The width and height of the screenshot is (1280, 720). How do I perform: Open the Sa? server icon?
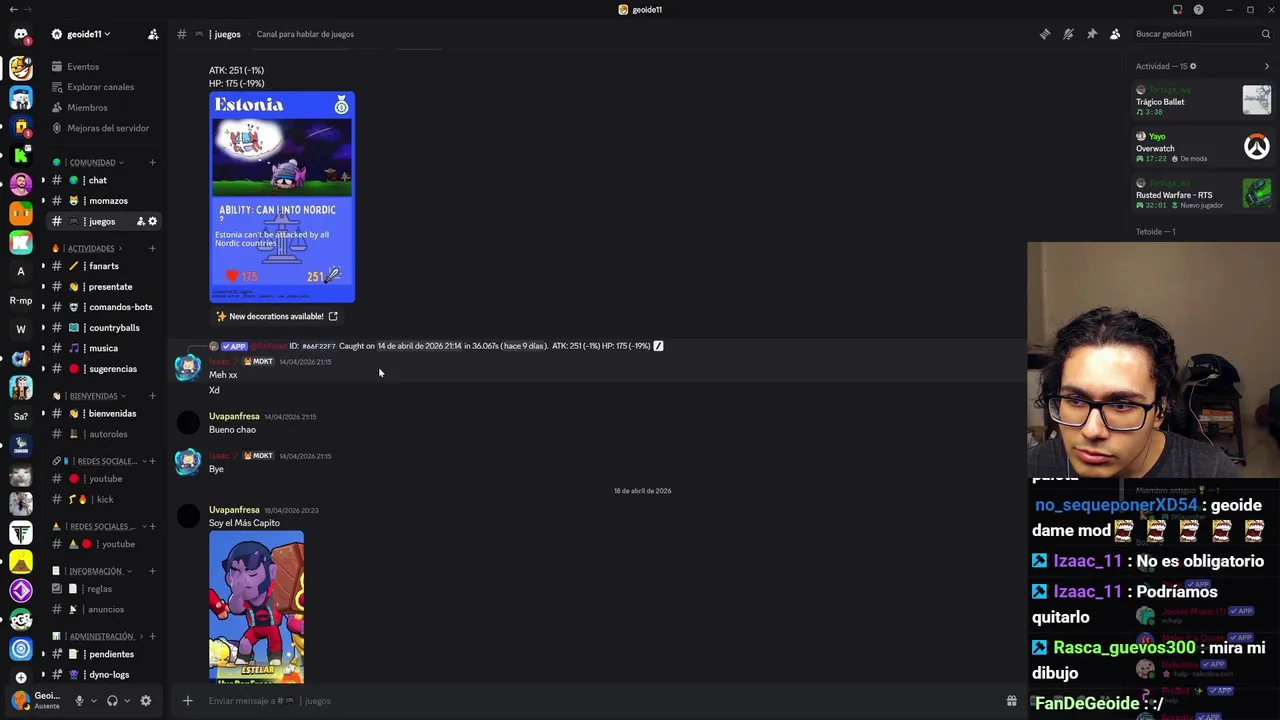21,416
